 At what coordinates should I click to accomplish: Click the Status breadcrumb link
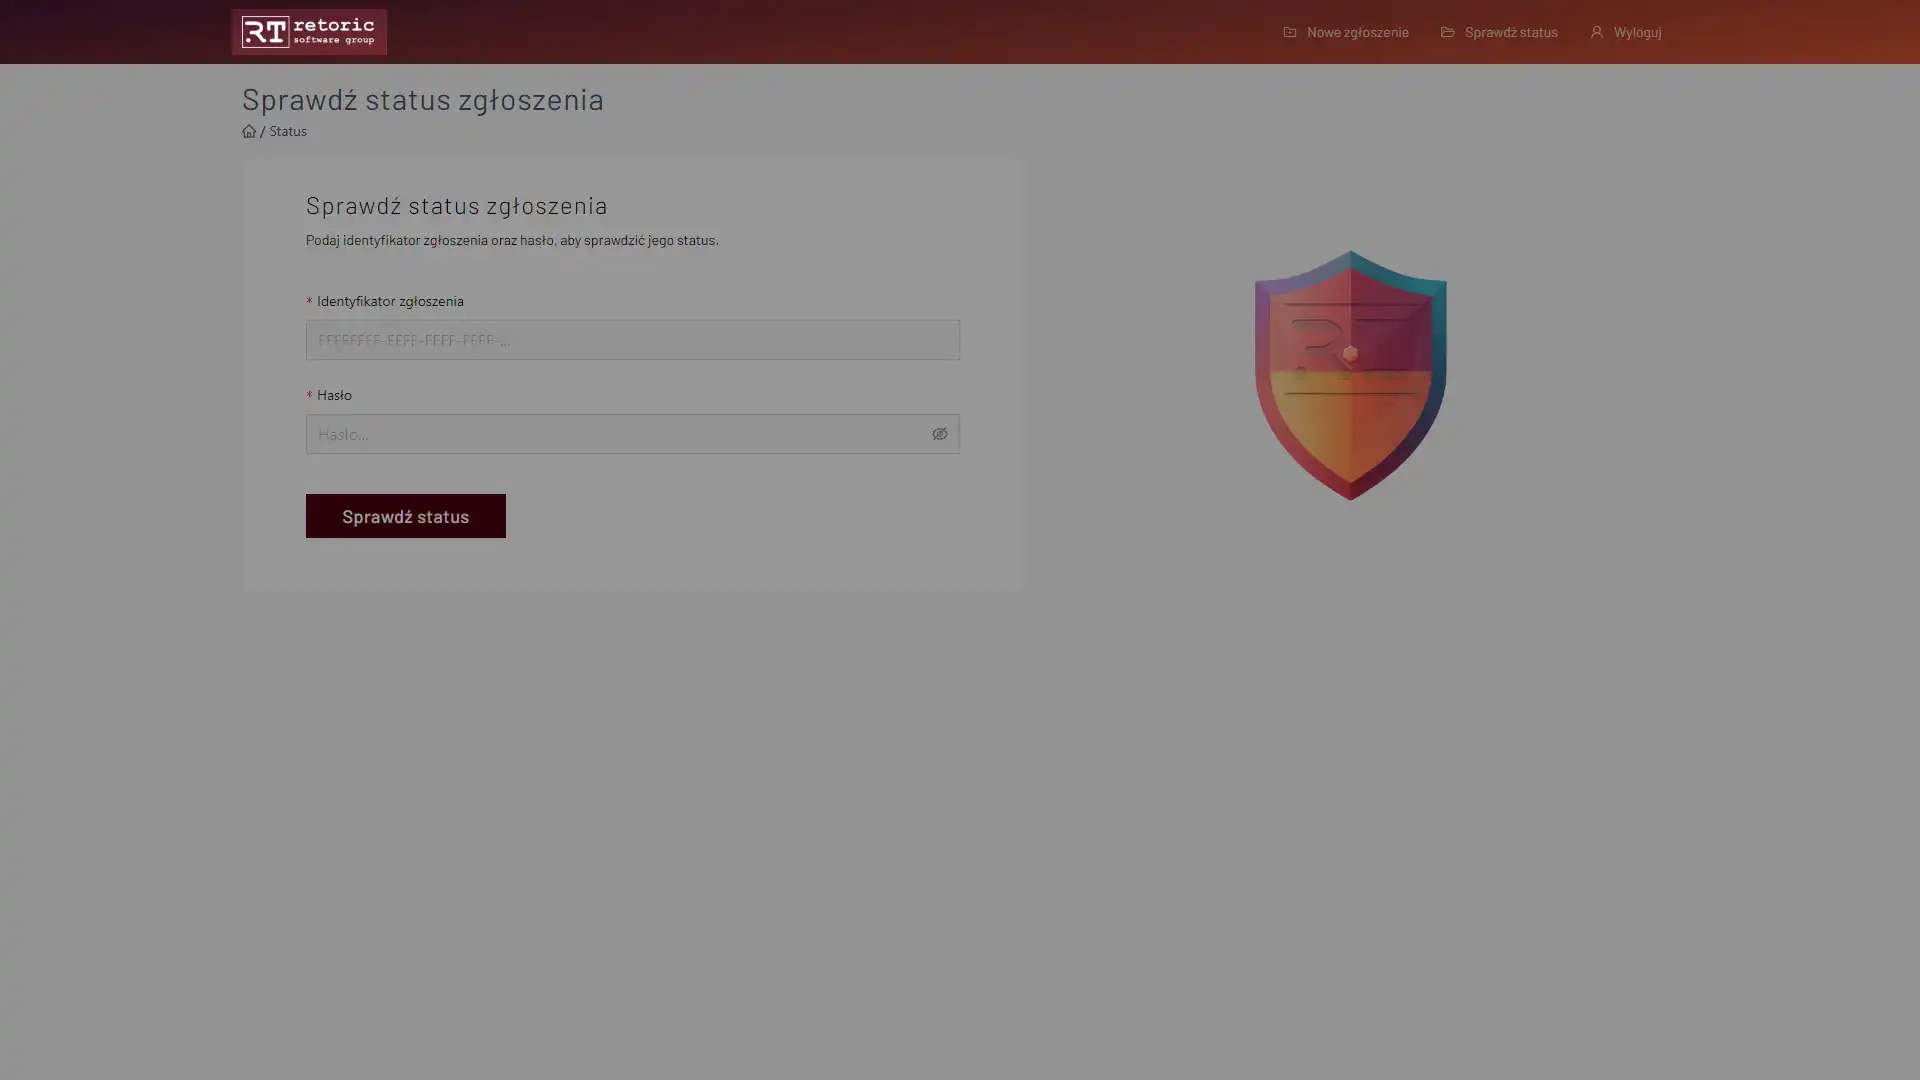point(288,131)
